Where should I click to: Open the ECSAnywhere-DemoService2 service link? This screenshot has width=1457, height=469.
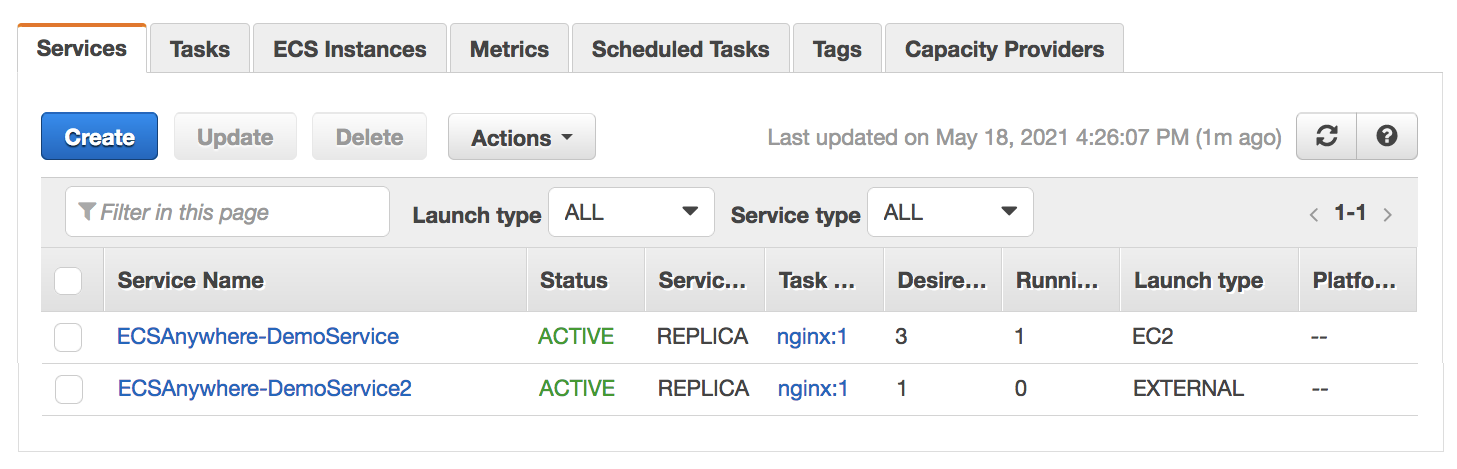(x=265, y=389)
